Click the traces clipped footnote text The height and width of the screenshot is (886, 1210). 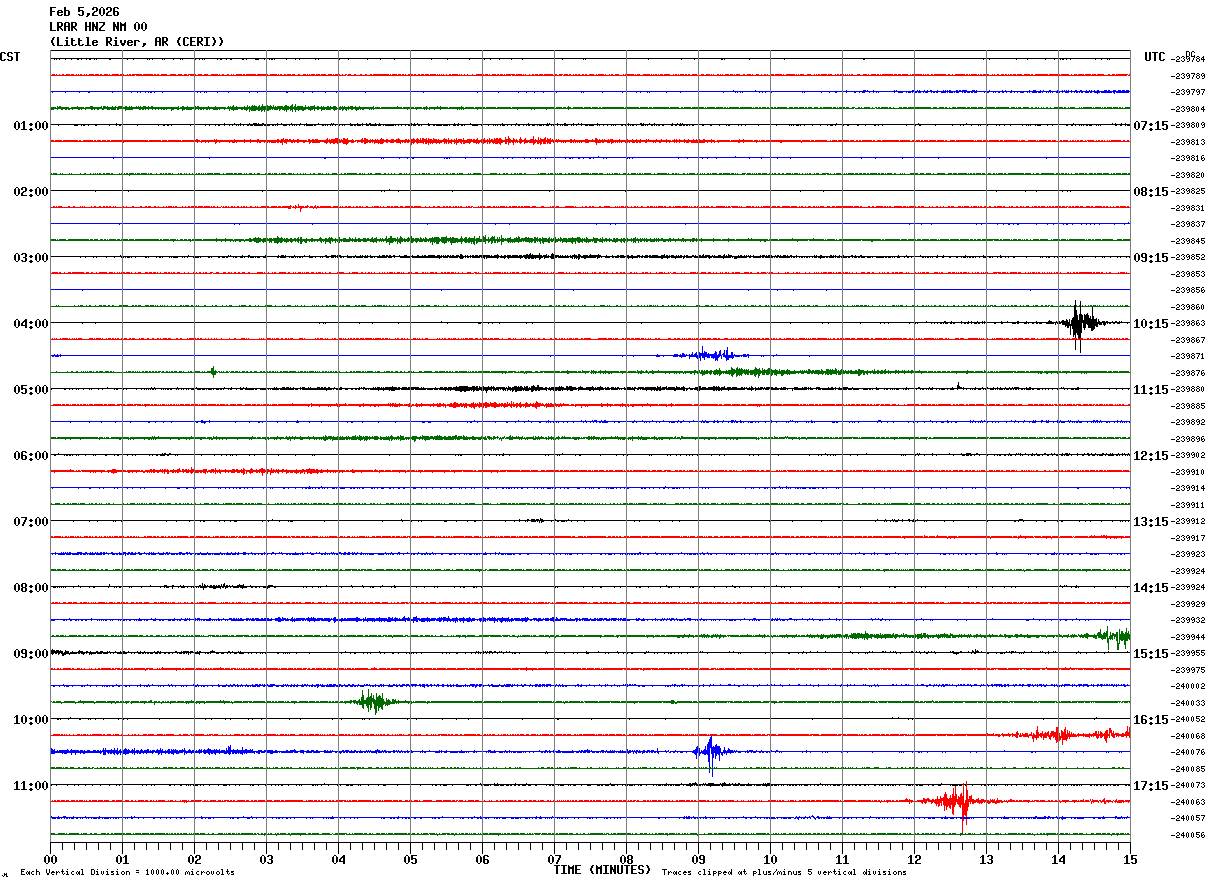coord(784,872)
